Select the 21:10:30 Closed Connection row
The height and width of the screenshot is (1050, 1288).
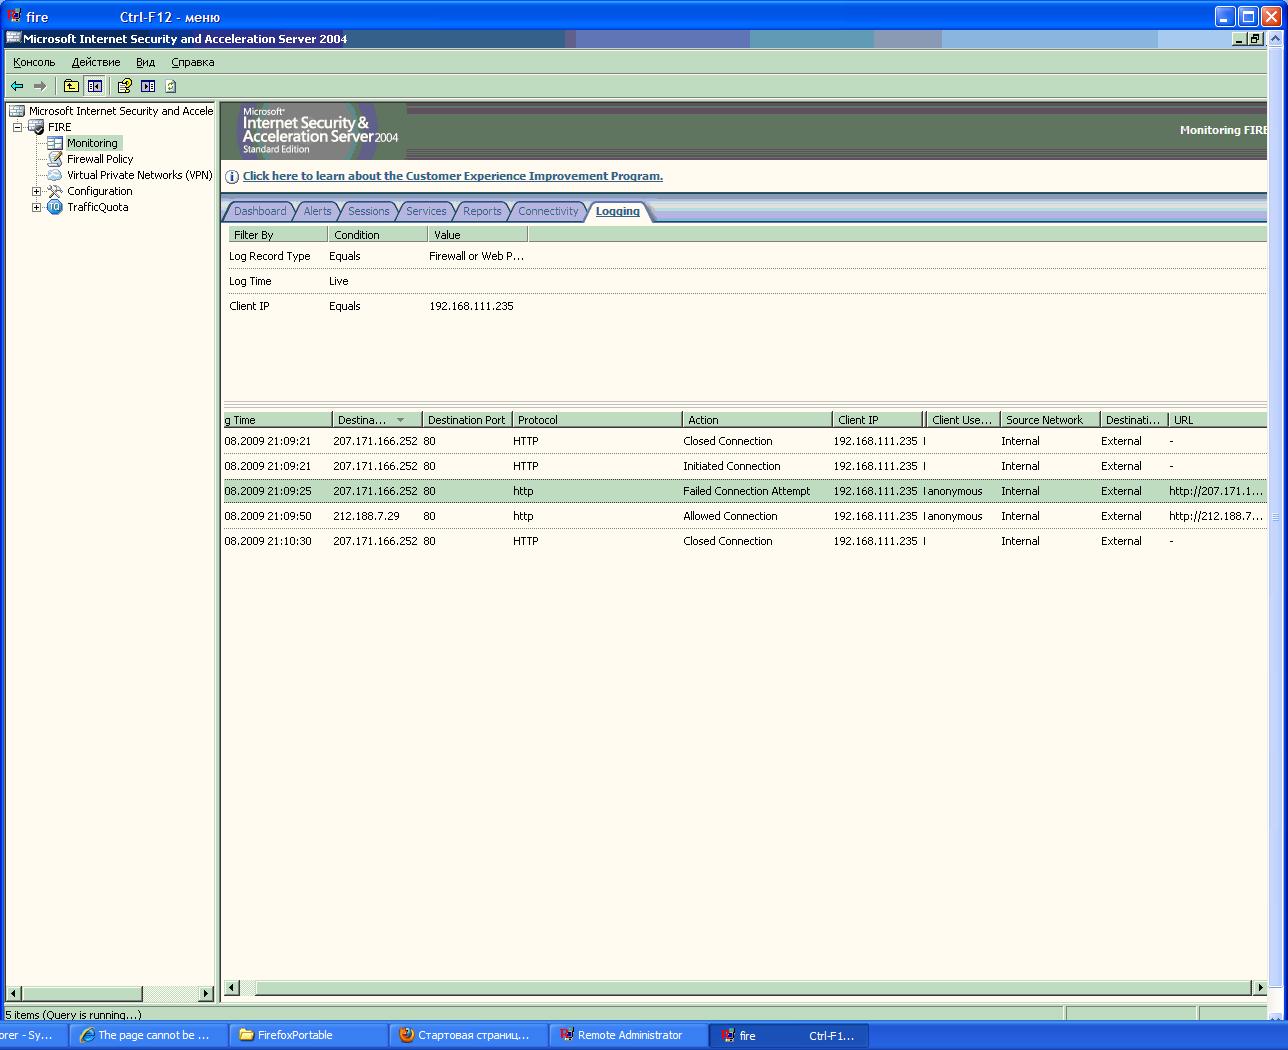pos(745,541)
